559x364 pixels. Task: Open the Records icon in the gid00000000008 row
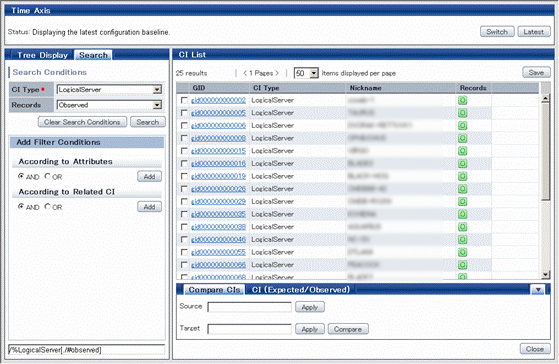pos(462,138)
